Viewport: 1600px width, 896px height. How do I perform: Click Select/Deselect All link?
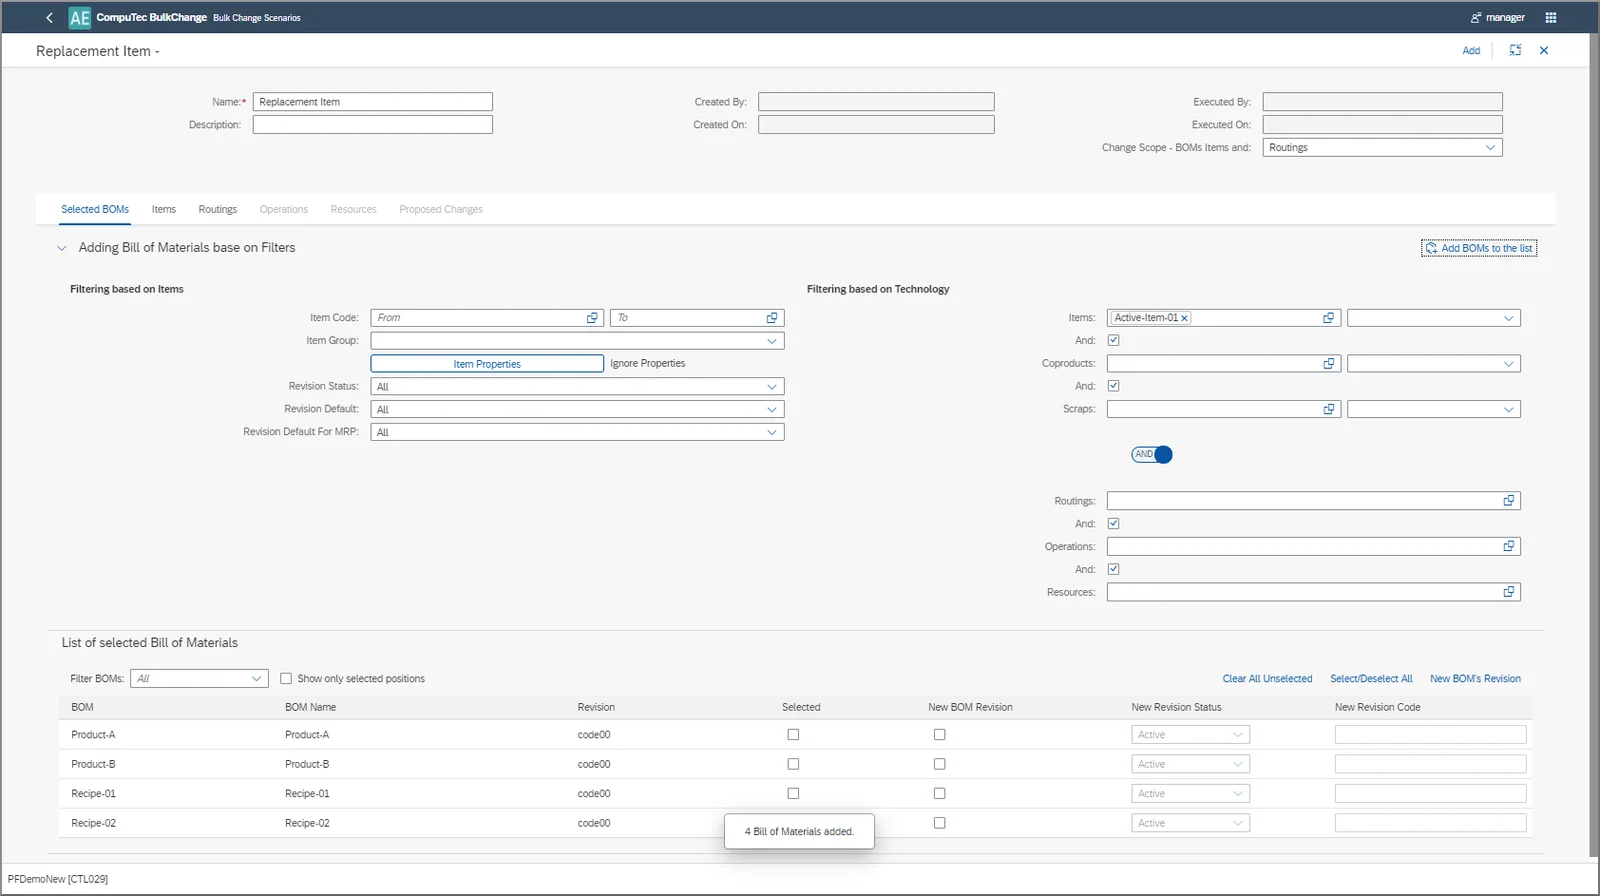pos(1371,679)
